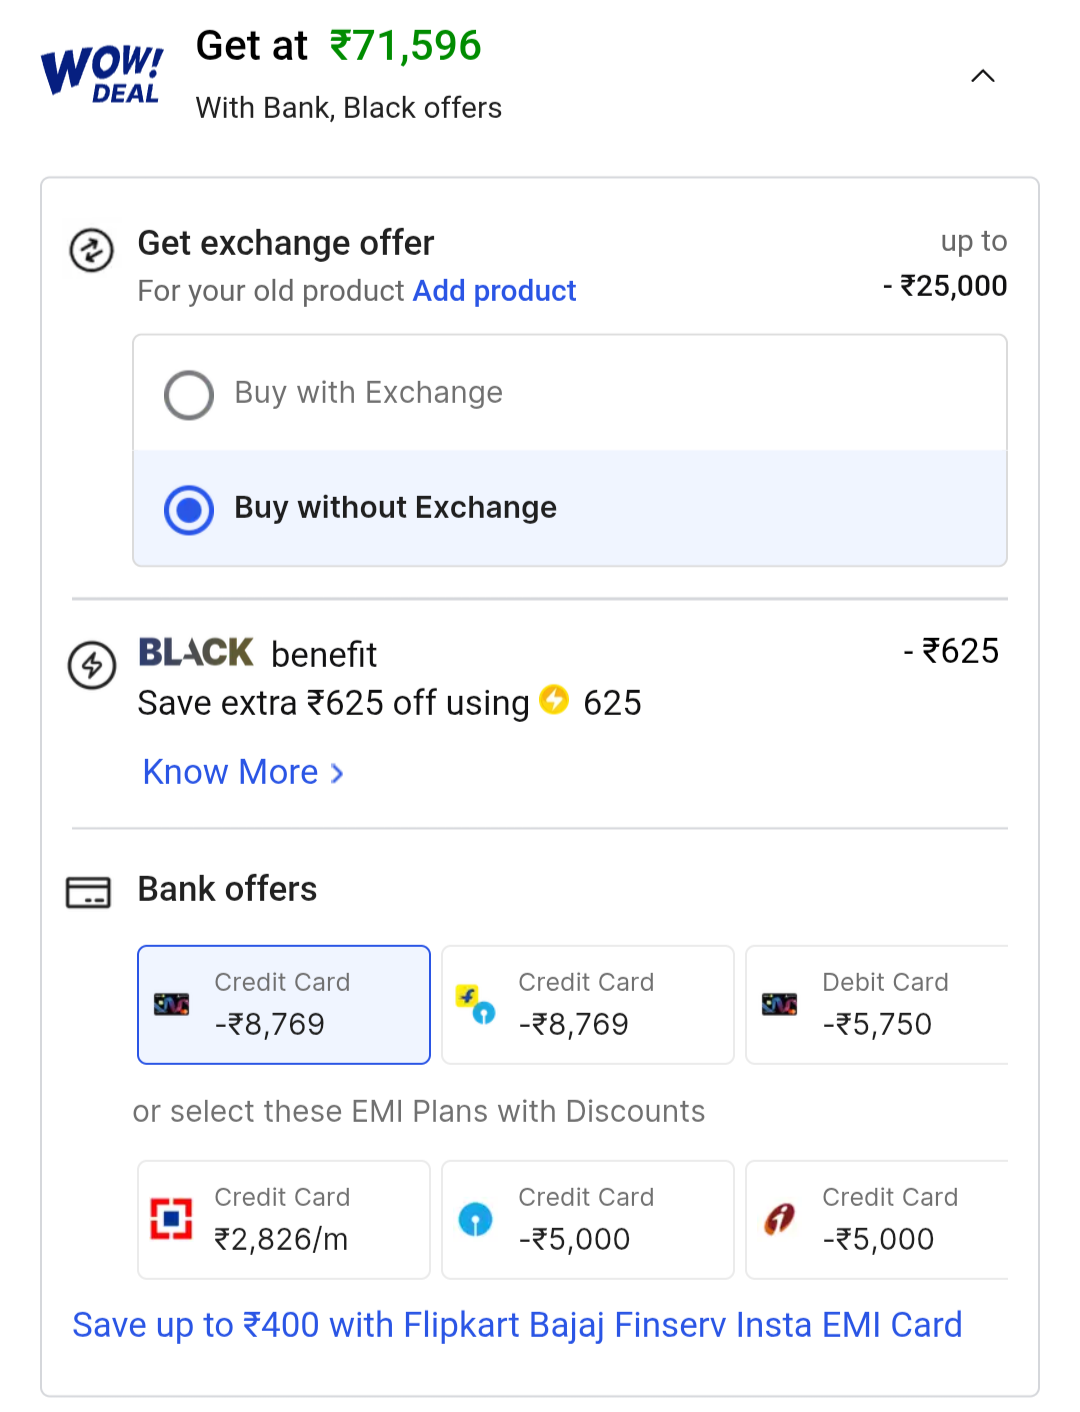
Task: Select the Buy without Exchange radio button
Action: tap(189, 510)
